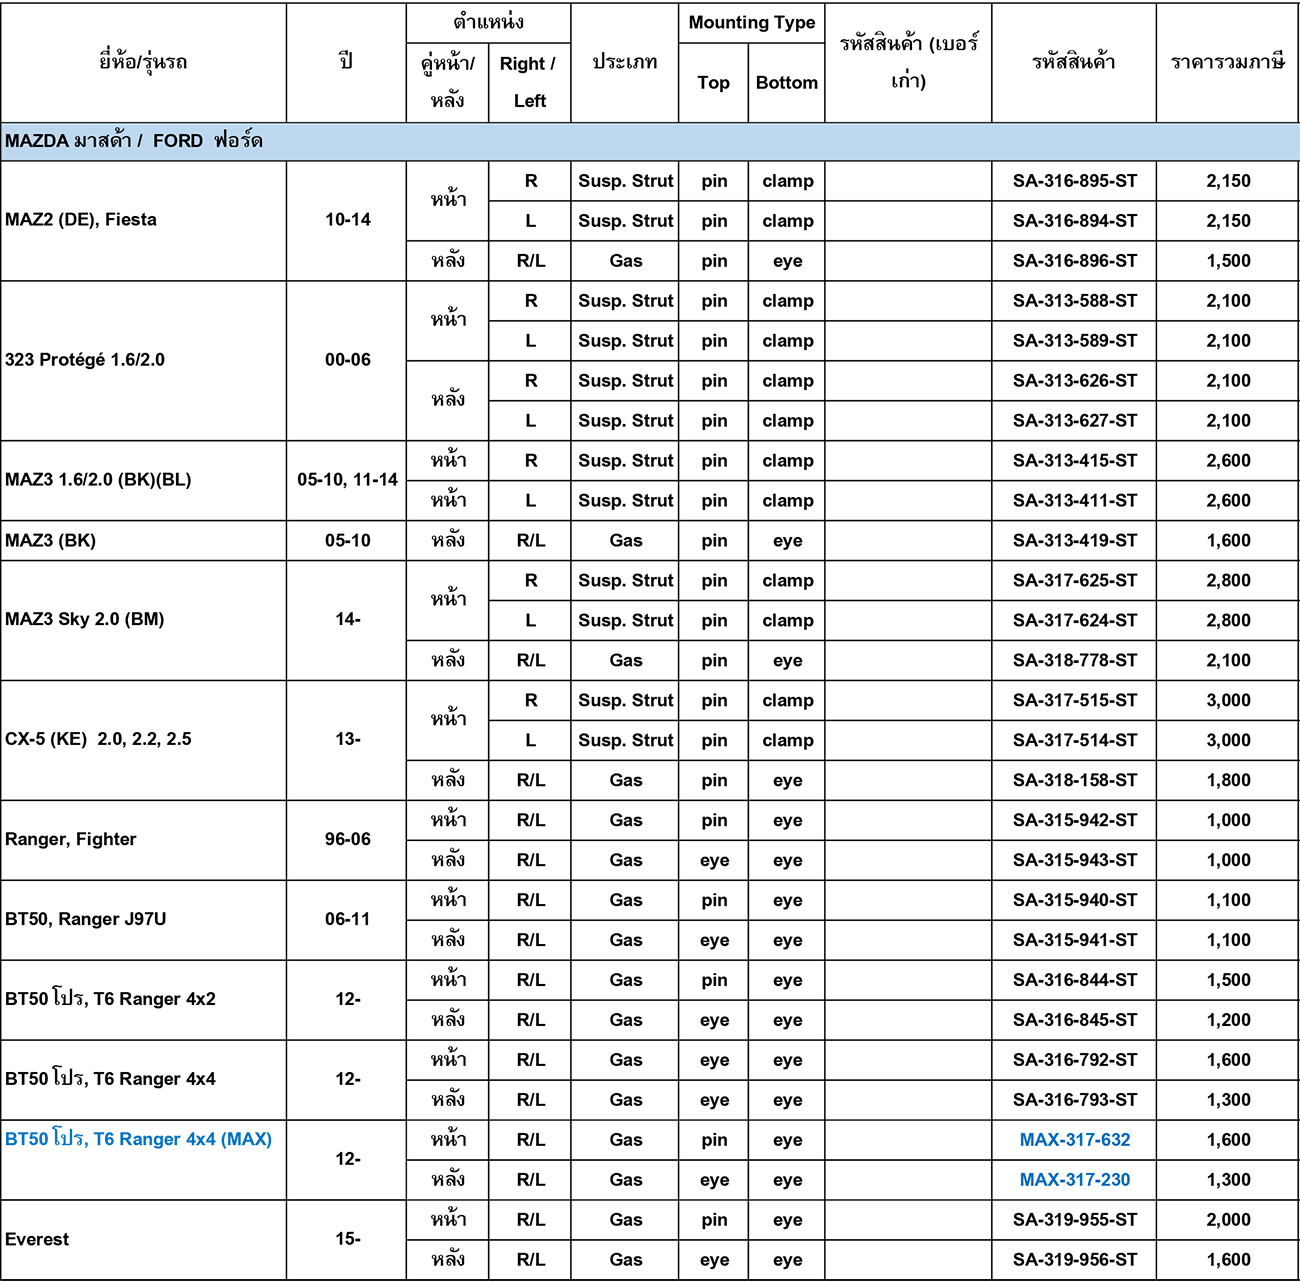1300x1284 pixels.
Task: Click product code SA-313-627-ST
Action: click(1074, 421)
